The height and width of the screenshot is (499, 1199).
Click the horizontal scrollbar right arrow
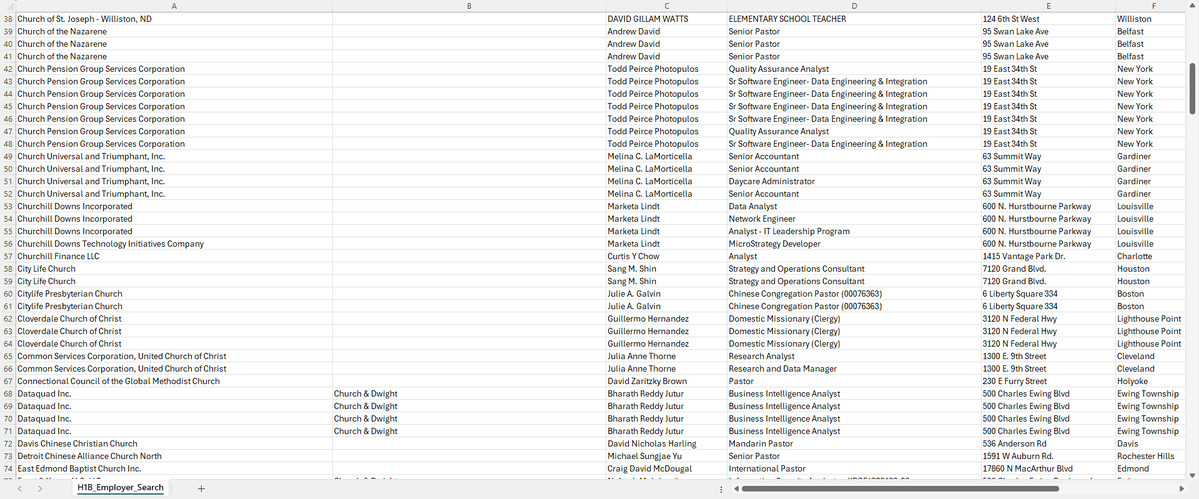pos(1181,488)
